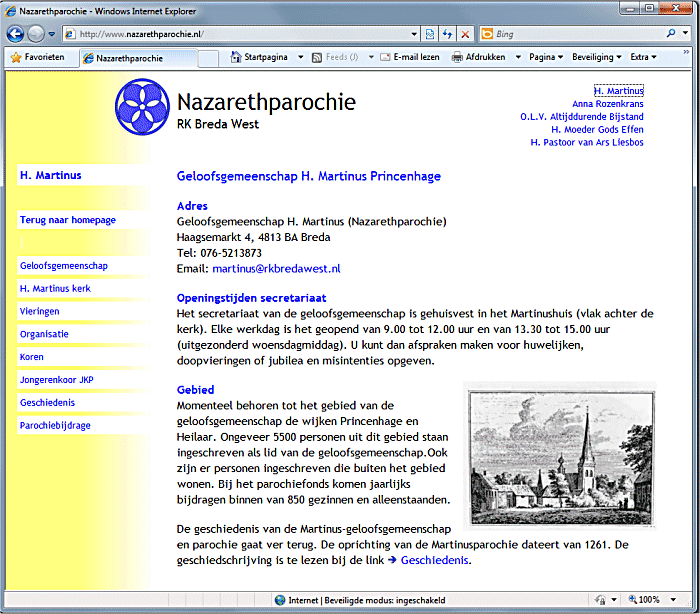
Task: Select the Nazarethparochie tab
Action: (x=138, y=58)
